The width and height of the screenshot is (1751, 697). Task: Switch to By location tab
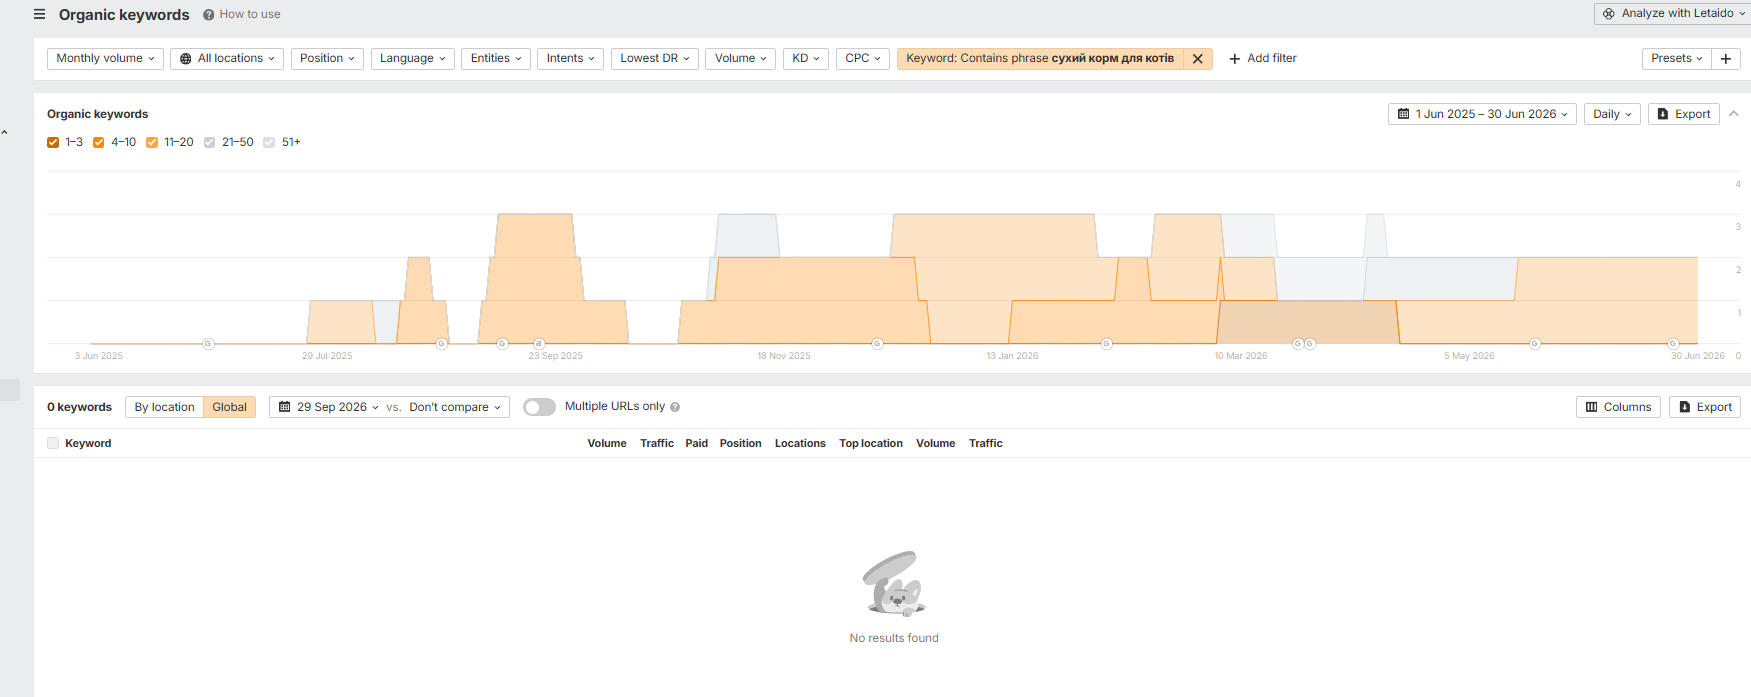pyautogui.click(x=164, y=407)
